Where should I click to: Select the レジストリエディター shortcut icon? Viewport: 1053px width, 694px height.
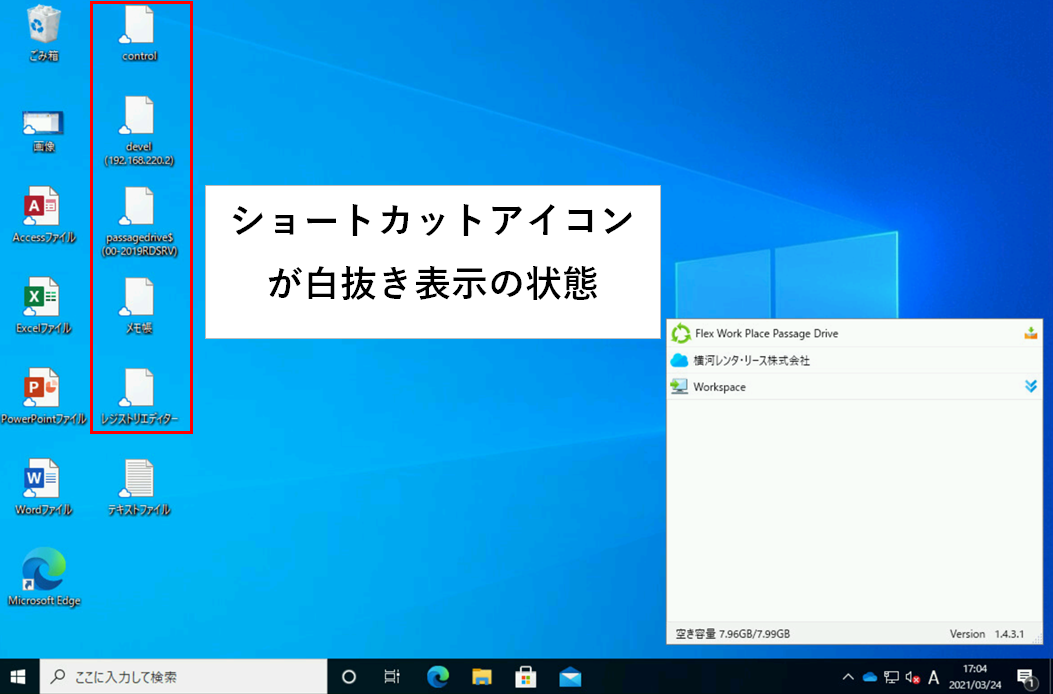[139, 389]
